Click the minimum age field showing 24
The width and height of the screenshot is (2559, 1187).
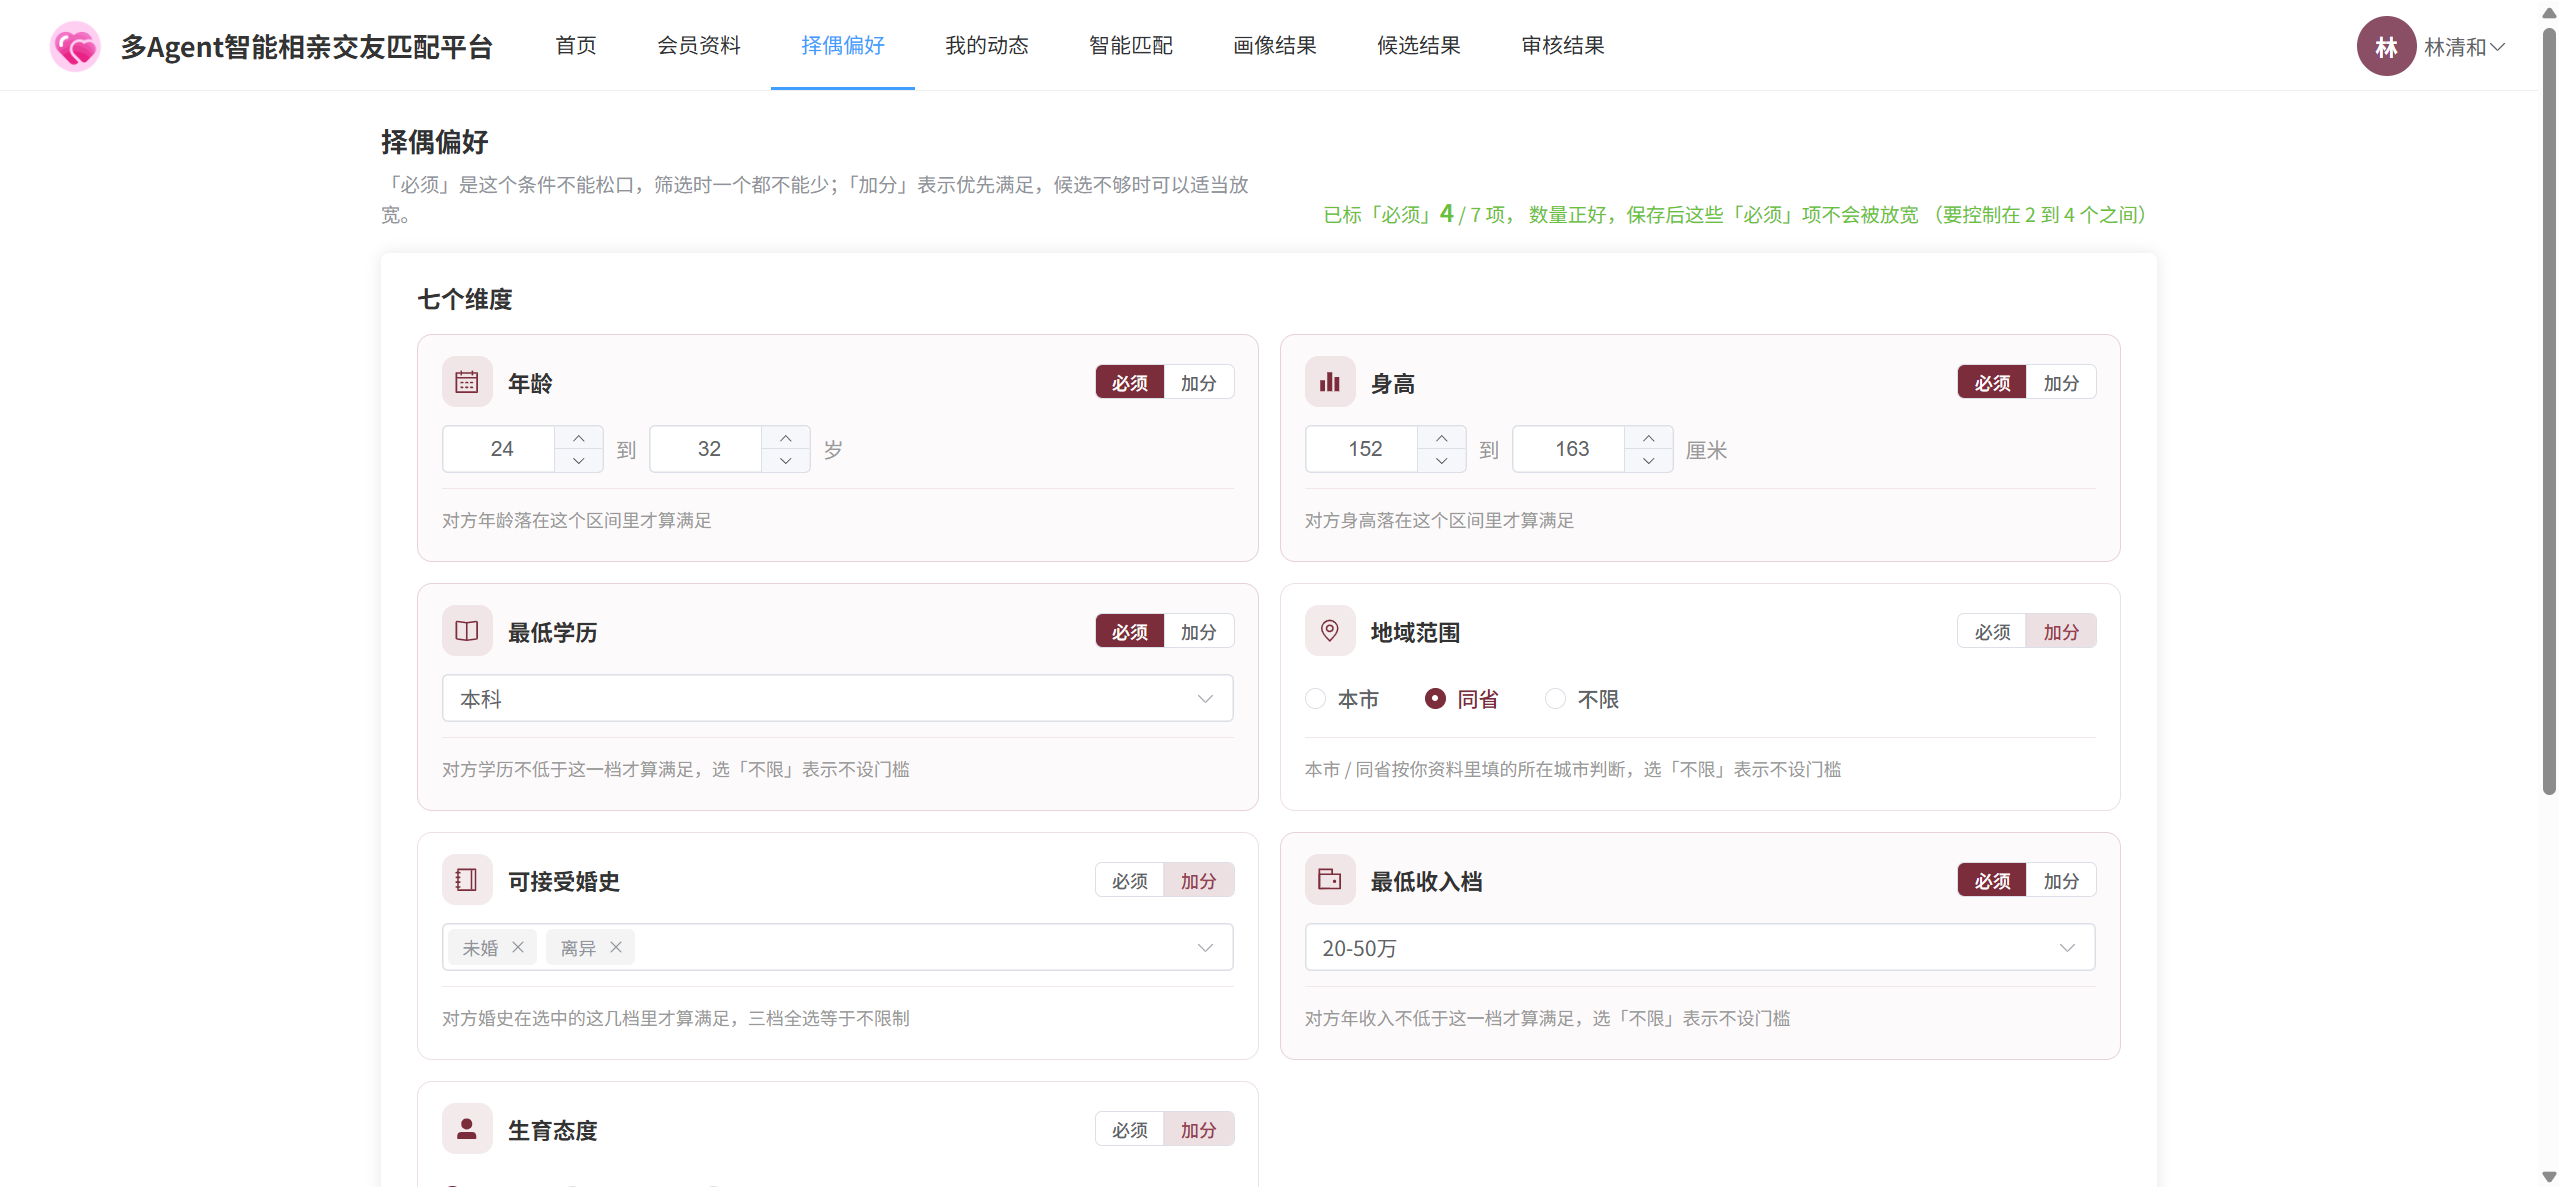pyautogui.click(x=500, y=449)
